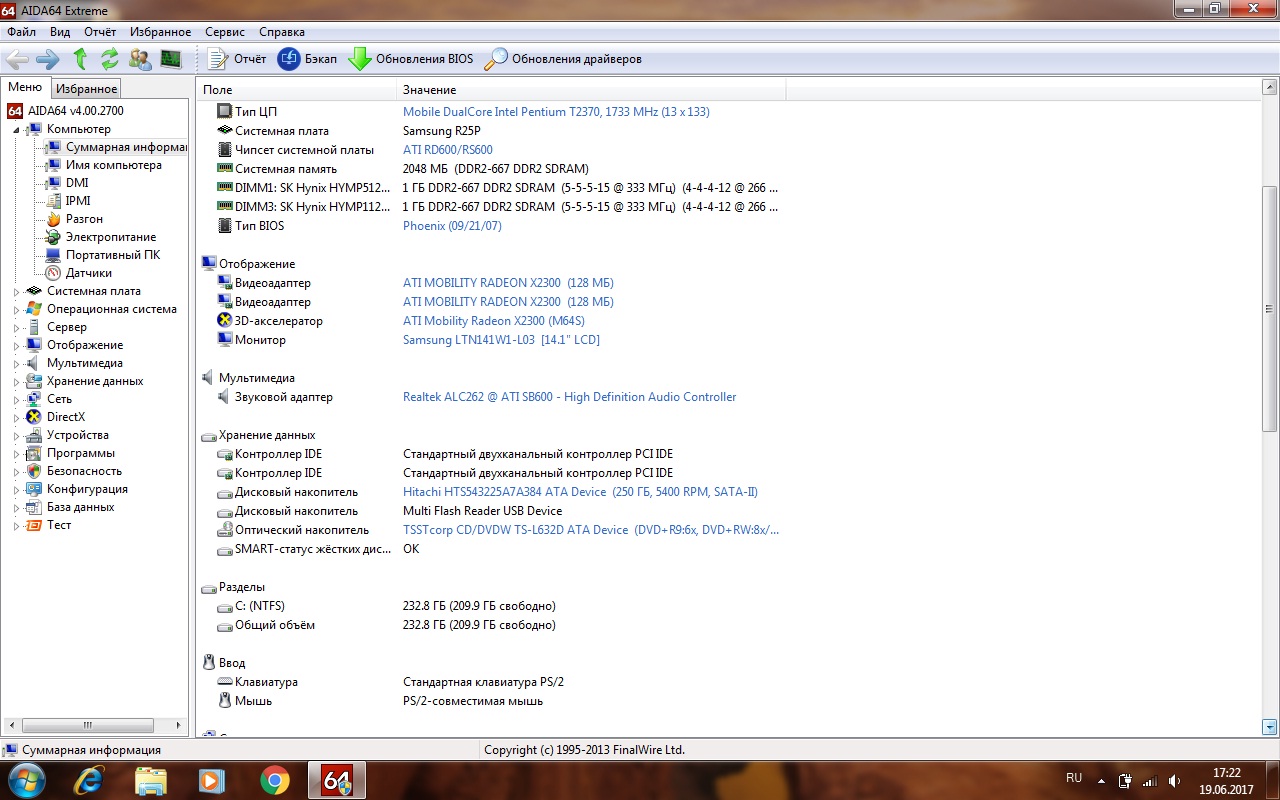This screenshot has width=1280, height=800.
Task: Open the Файл menu
Action: (x=21, y=32)
